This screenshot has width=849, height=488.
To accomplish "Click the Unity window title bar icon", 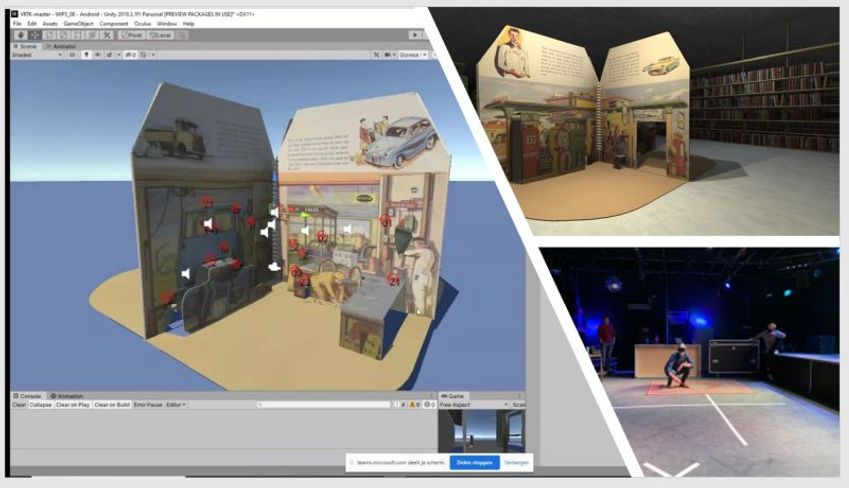I will pyautogui.click(x=15, y=14).
